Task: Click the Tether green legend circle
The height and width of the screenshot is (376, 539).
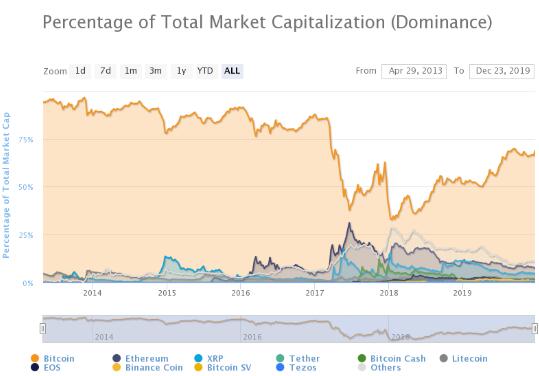Action: point(280,358)
